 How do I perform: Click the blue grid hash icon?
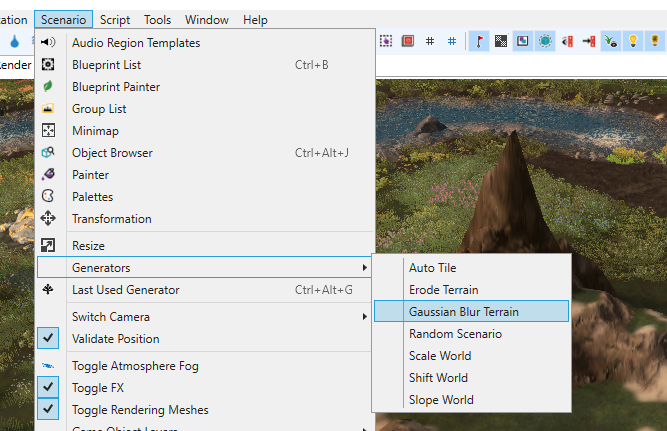[452, 41]
